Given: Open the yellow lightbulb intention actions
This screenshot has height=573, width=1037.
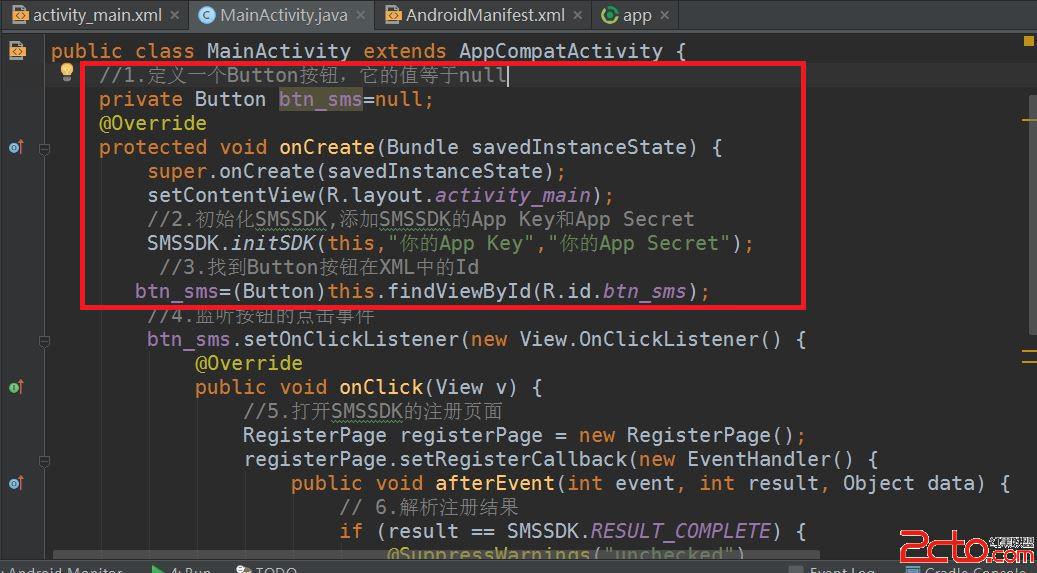Looking at the screenshot, I should click(x=67, y=71).
